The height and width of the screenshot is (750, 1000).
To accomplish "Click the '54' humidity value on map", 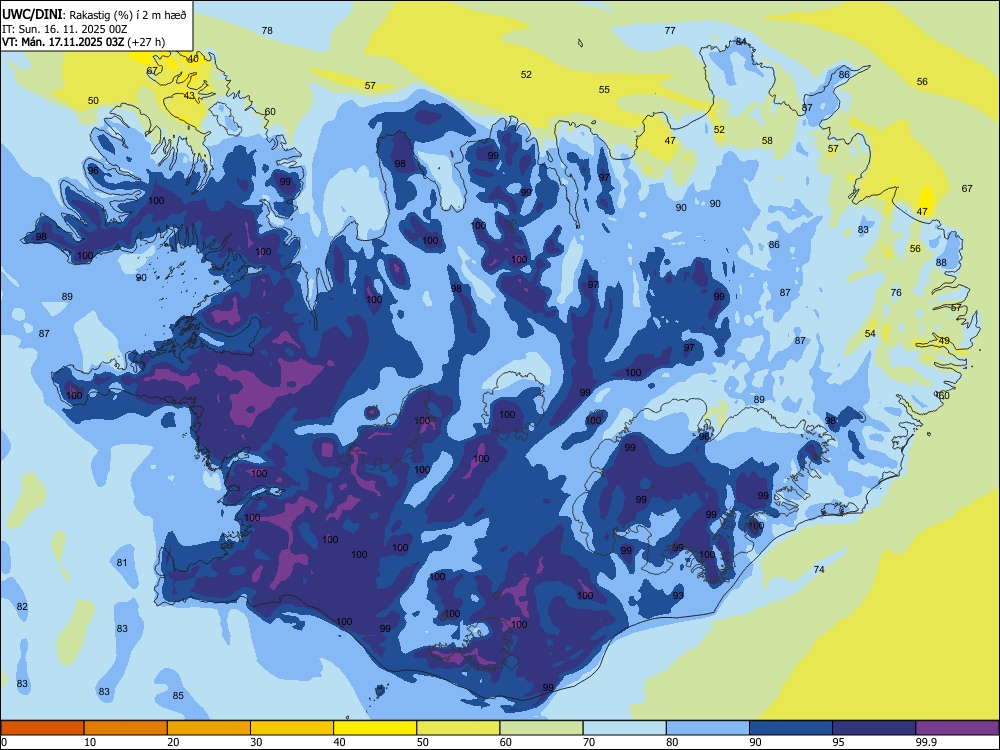I will pos(871,334).
